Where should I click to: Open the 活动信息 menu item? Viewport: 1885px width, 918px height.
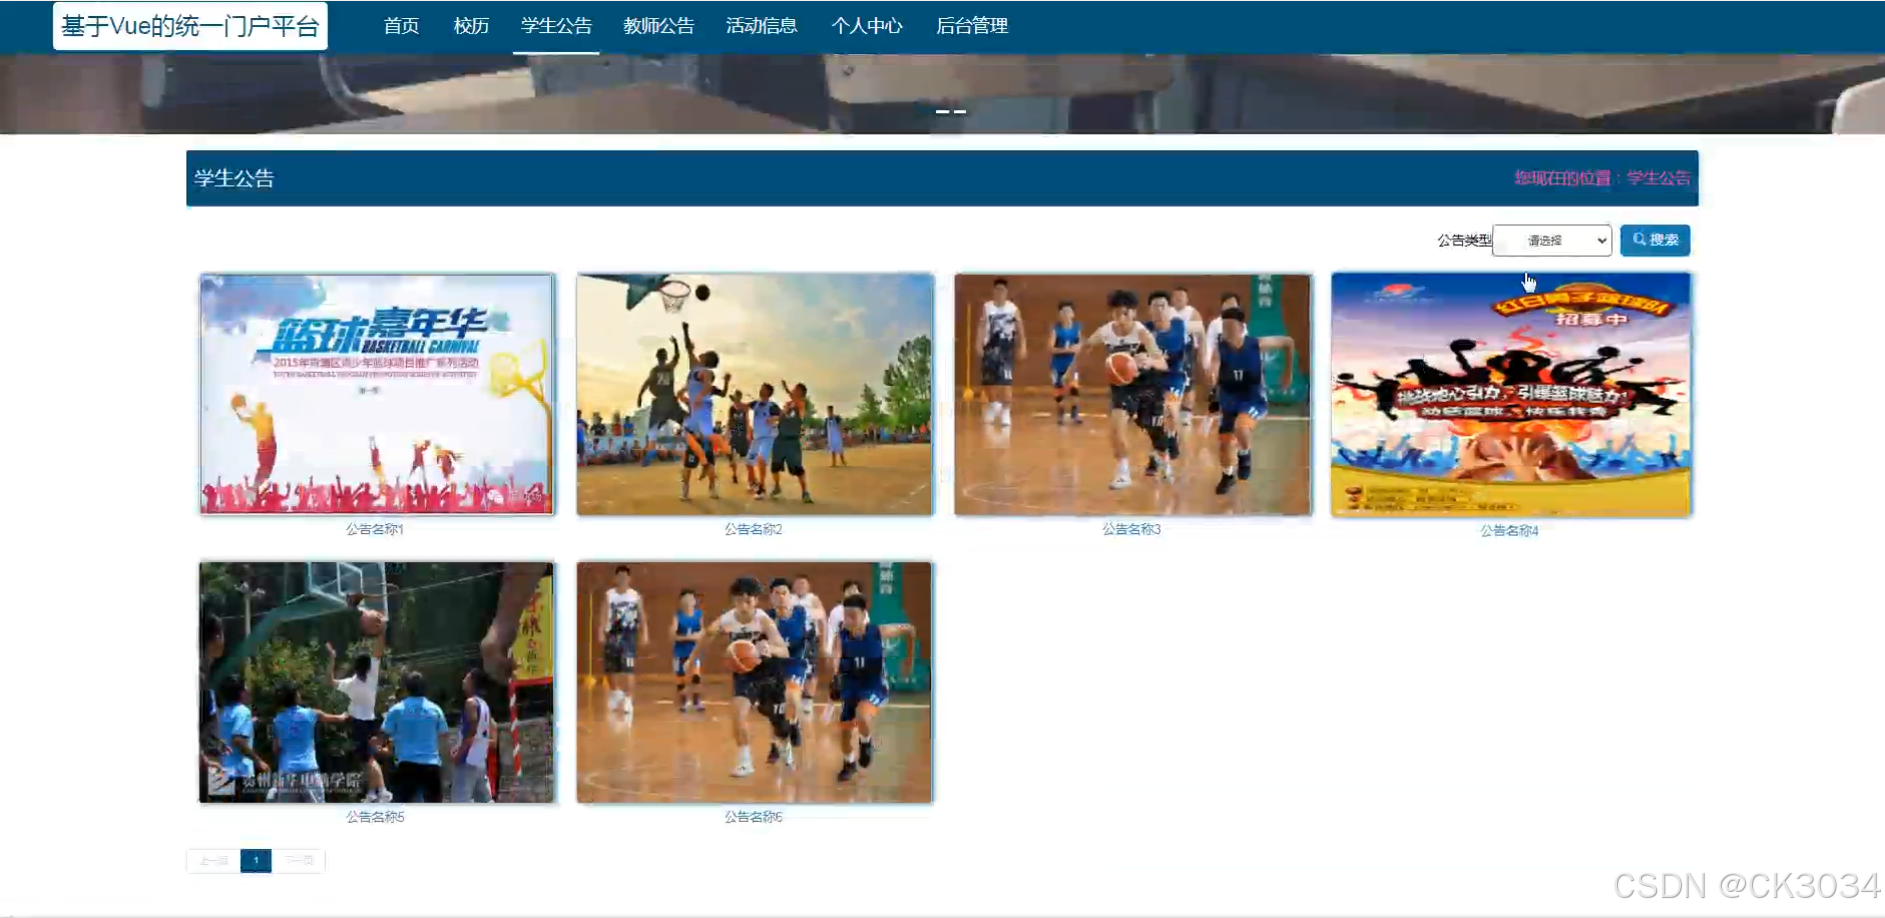[x=762, y=25]
